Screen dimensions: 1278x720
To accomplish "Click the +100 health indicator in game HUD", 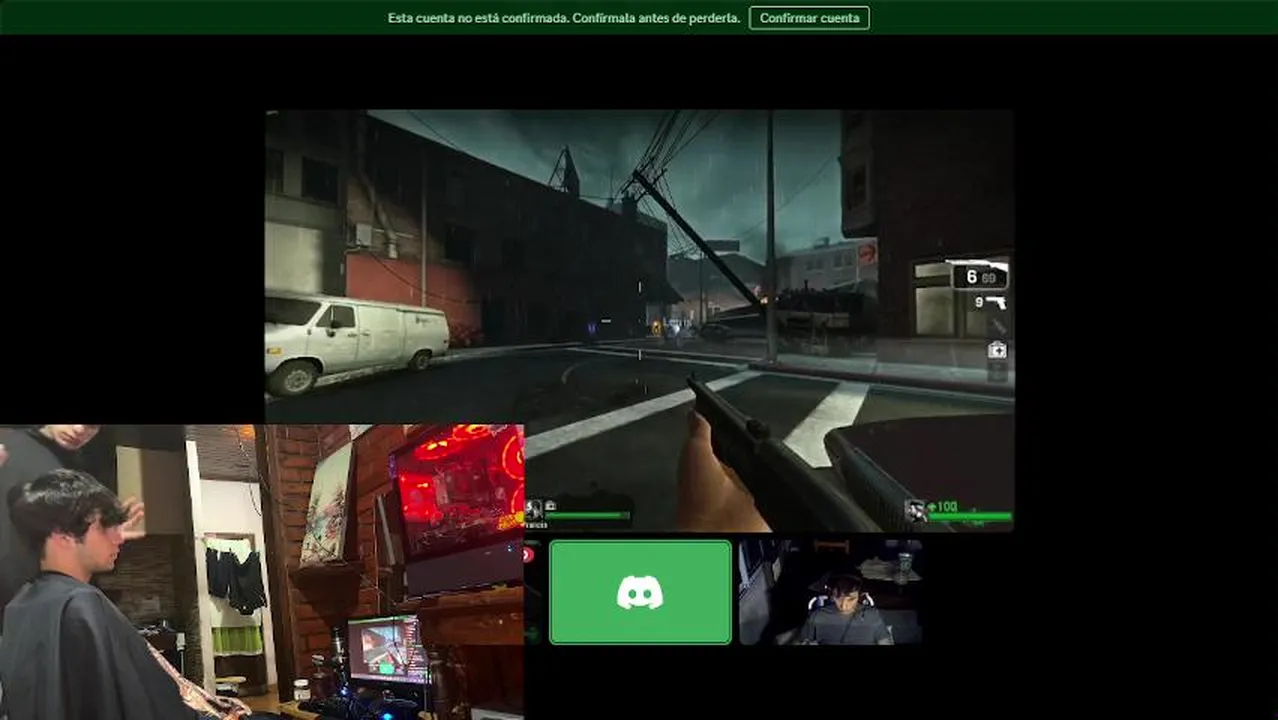I will click(944, 507).
